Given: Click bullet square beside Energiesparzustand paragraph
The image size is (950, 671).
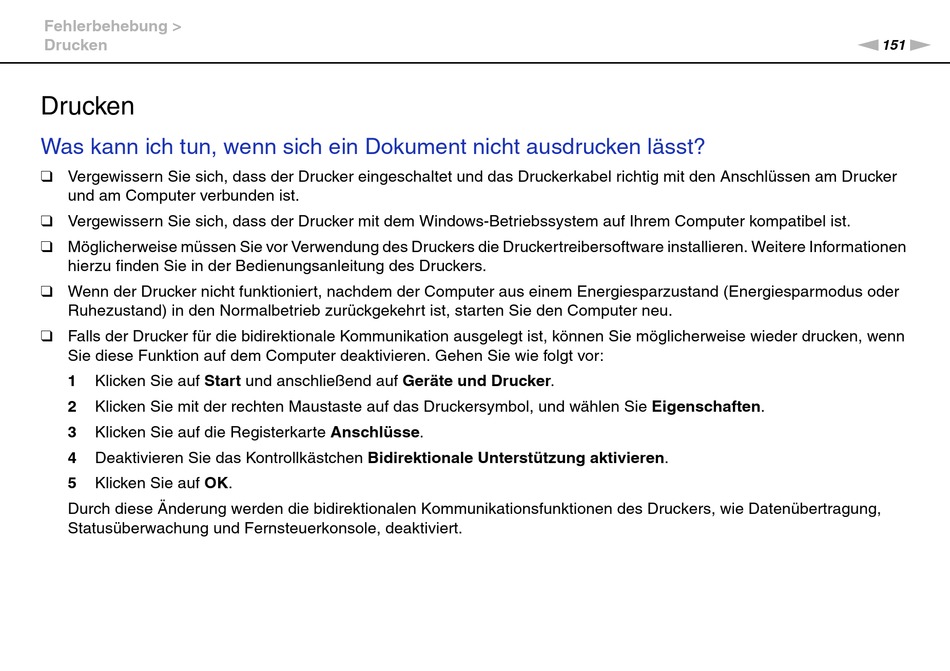Looking at the screenshot, I should 46,292.
